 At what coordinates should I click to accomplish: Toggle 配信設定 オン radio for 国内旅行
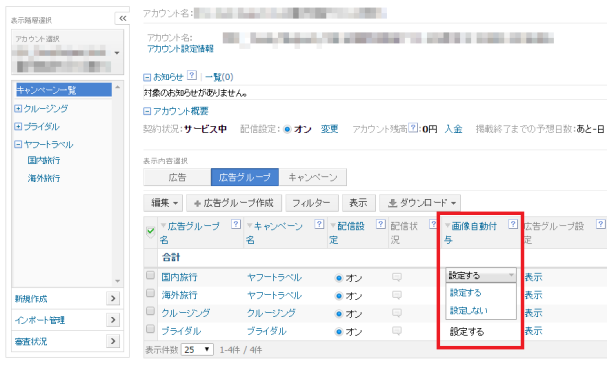pyautogui.click(x=339, y=278)
